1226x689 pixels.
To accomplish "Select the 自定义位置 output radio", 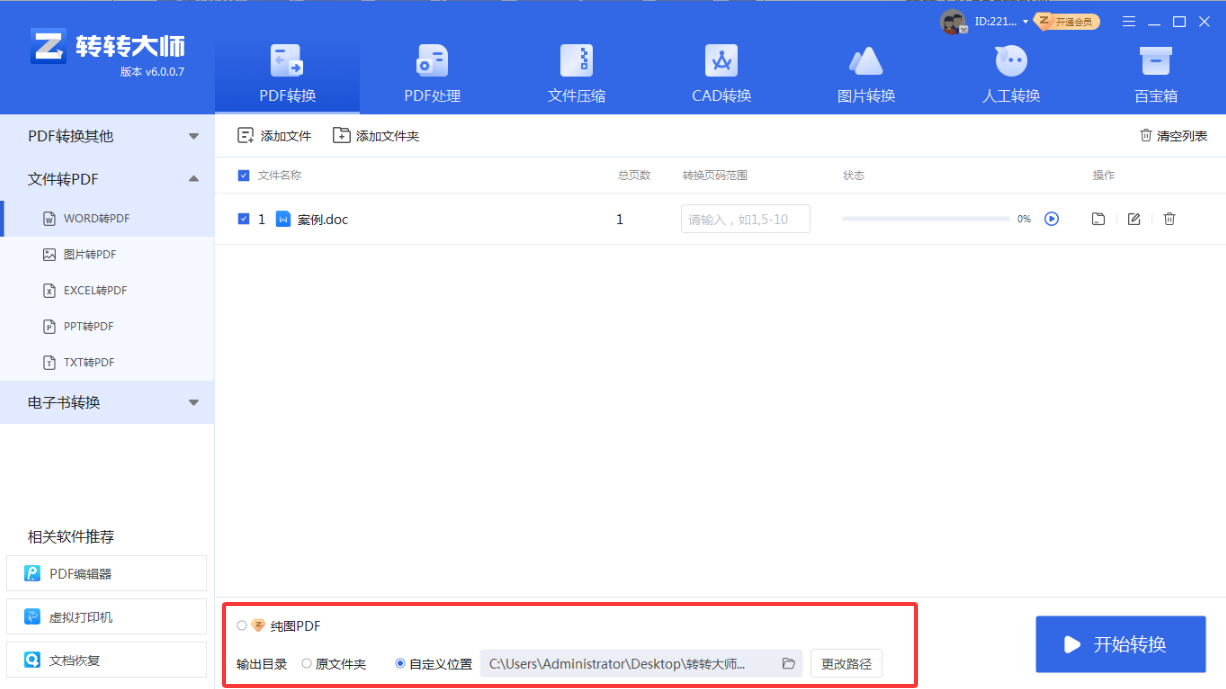I will click(400, 663).
